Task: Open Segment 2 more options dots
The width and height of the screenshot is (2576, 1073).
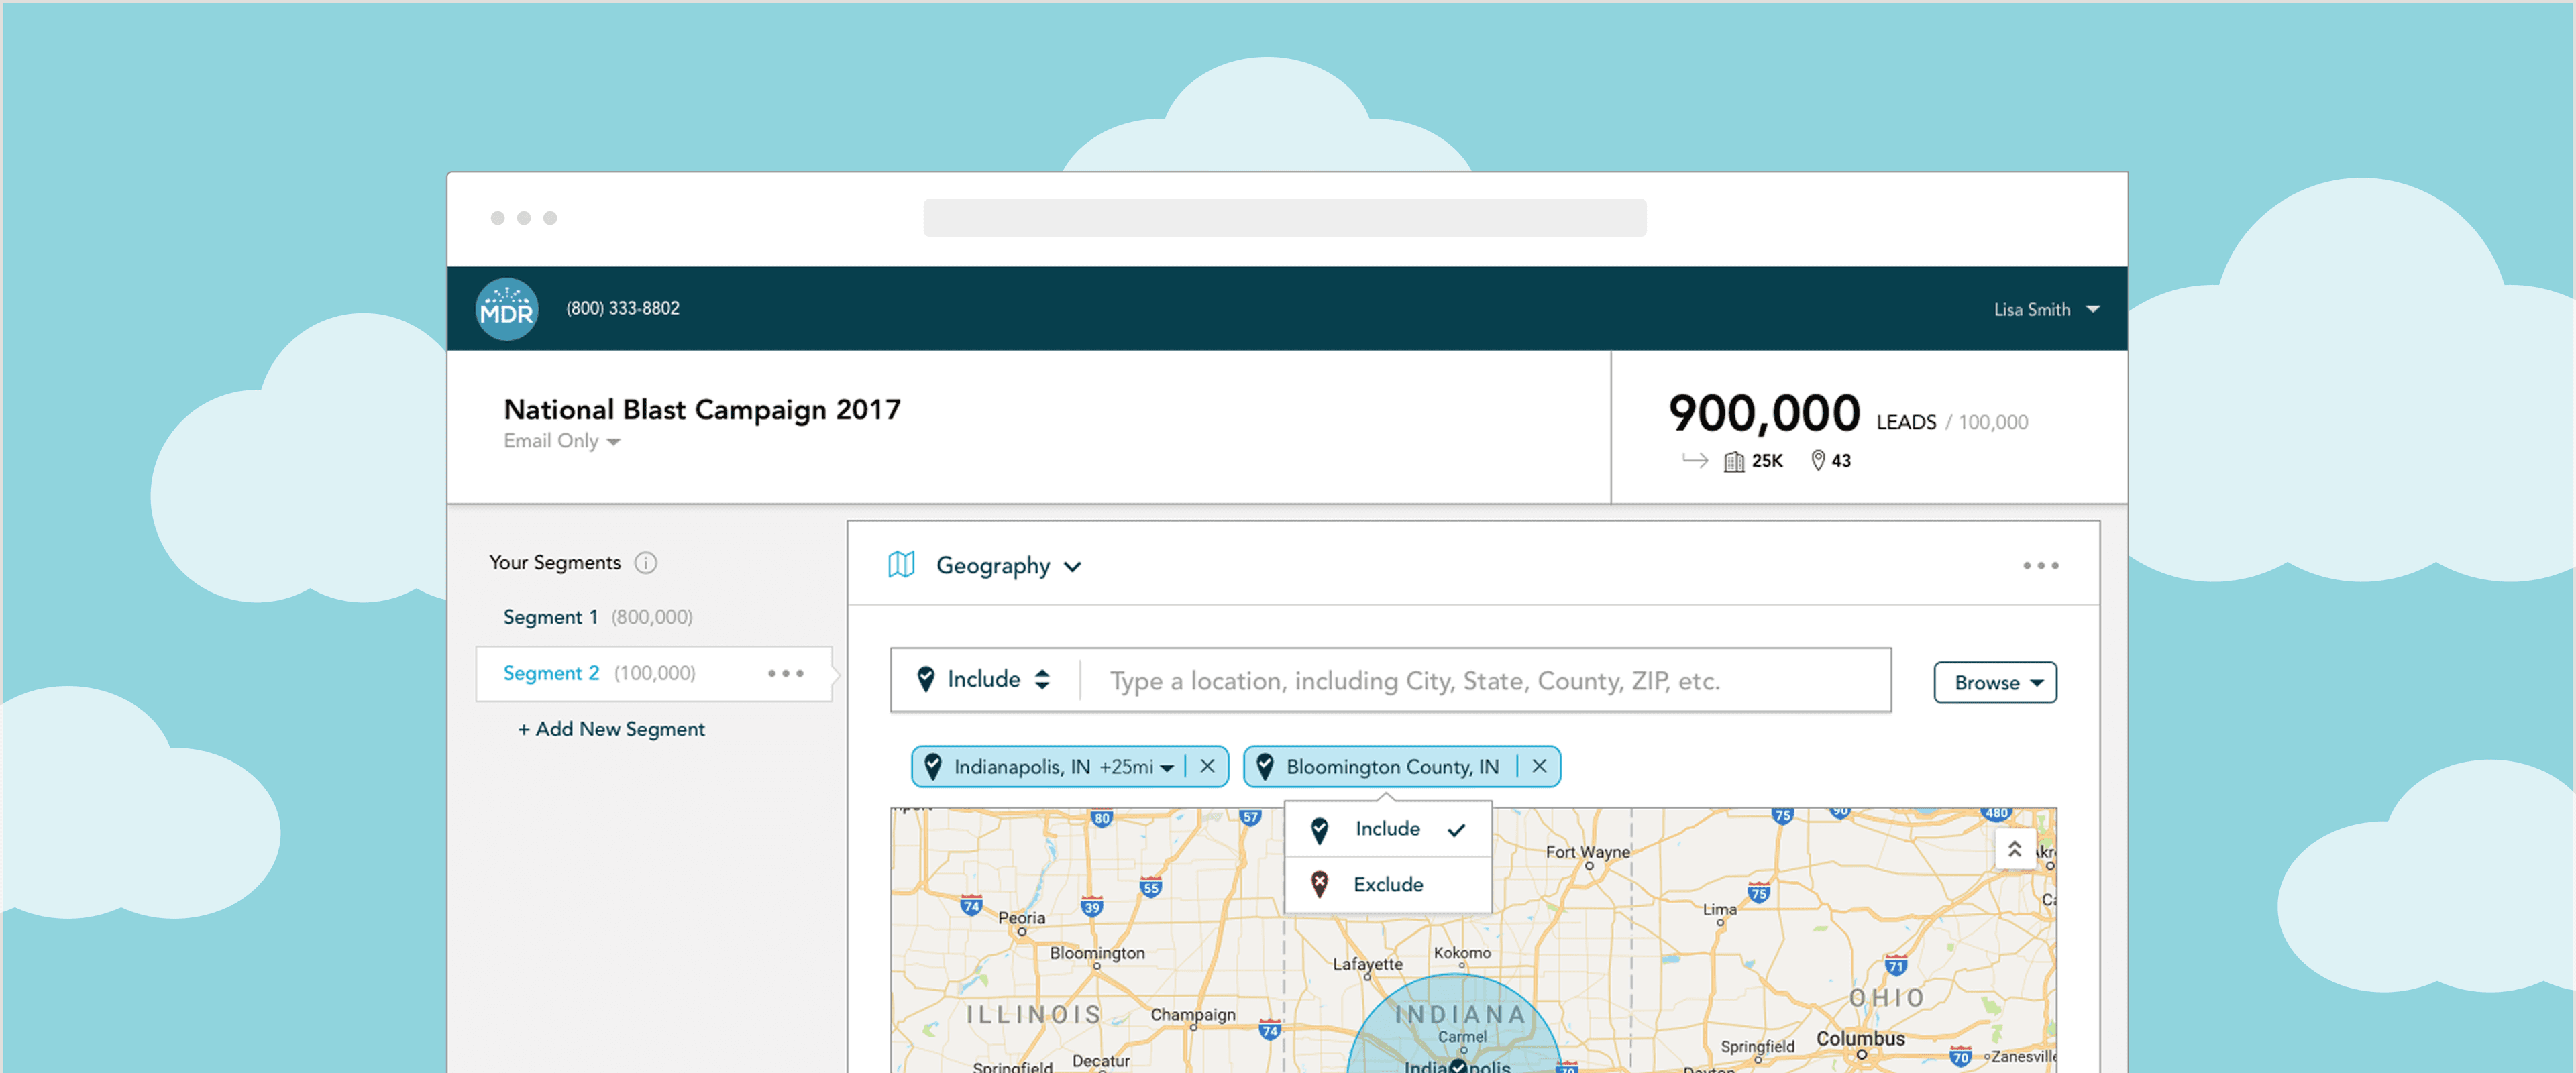Action: [786, 674]
